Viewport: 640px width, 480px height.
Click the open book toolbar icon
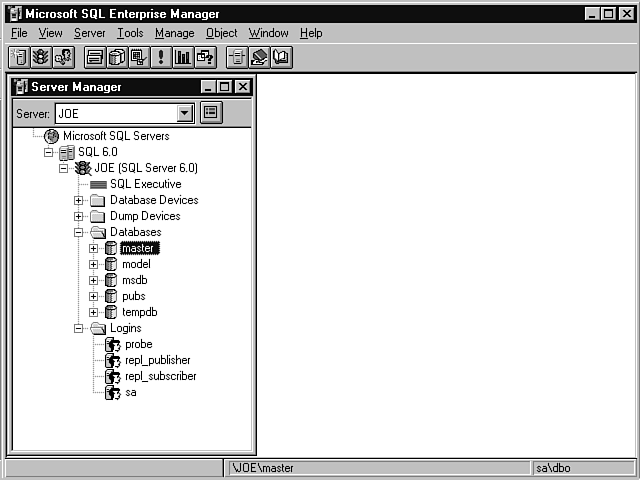pyautogui.click(x=281, y=58)
